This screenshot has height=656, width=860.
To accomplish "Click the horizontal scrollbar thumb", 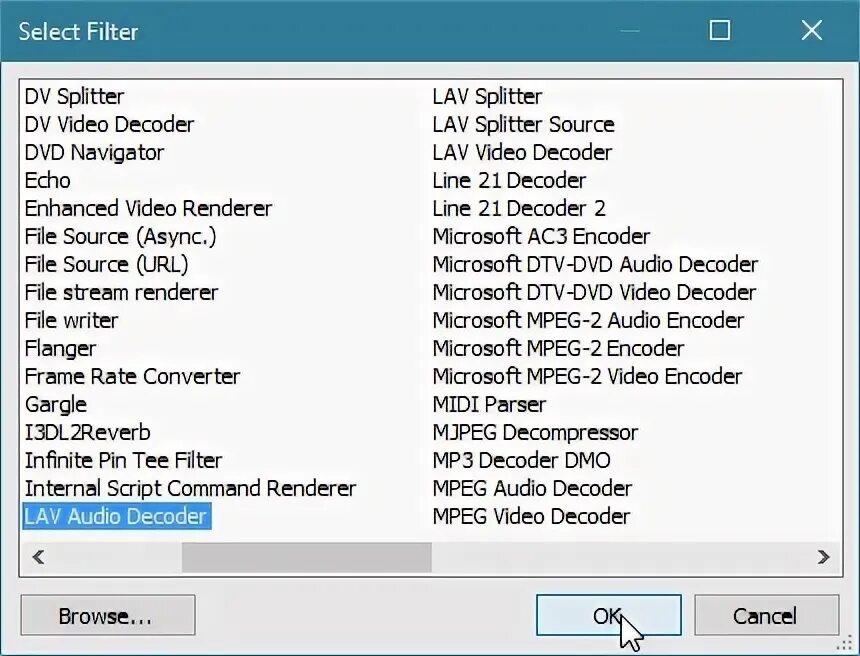I will pos(307,557).
